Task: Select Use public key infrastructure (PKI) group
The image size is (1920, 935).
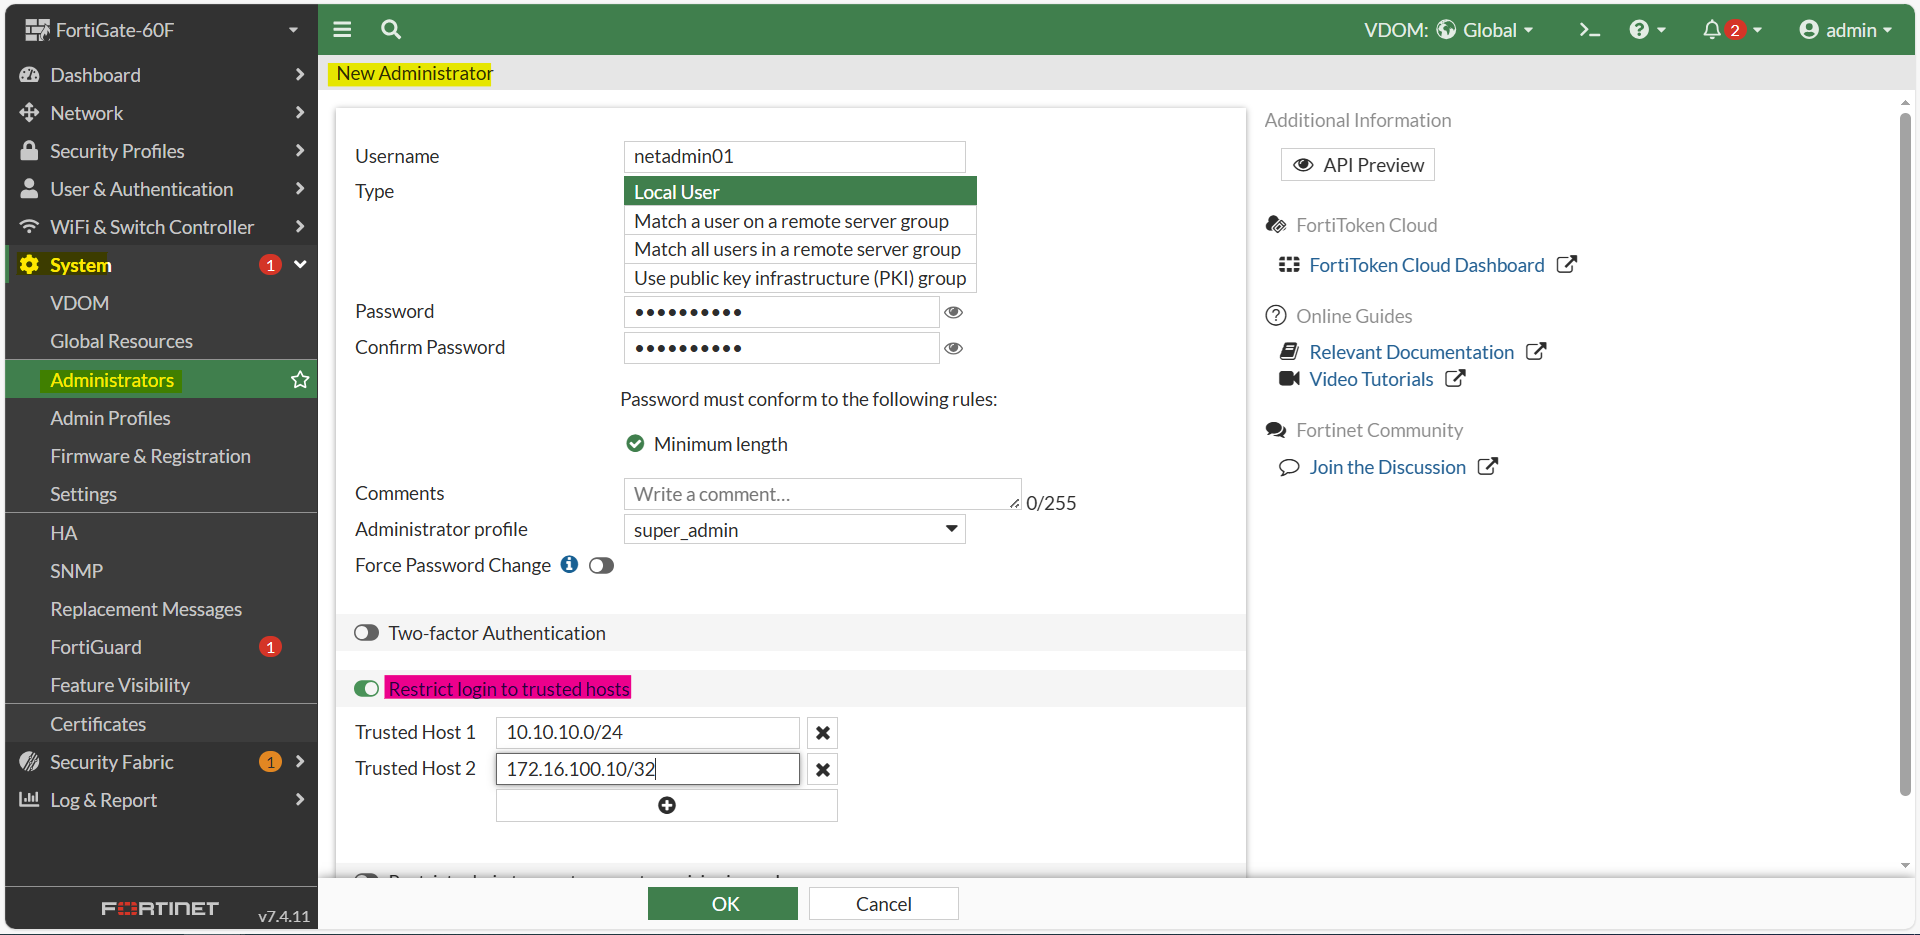Action: 800,278
